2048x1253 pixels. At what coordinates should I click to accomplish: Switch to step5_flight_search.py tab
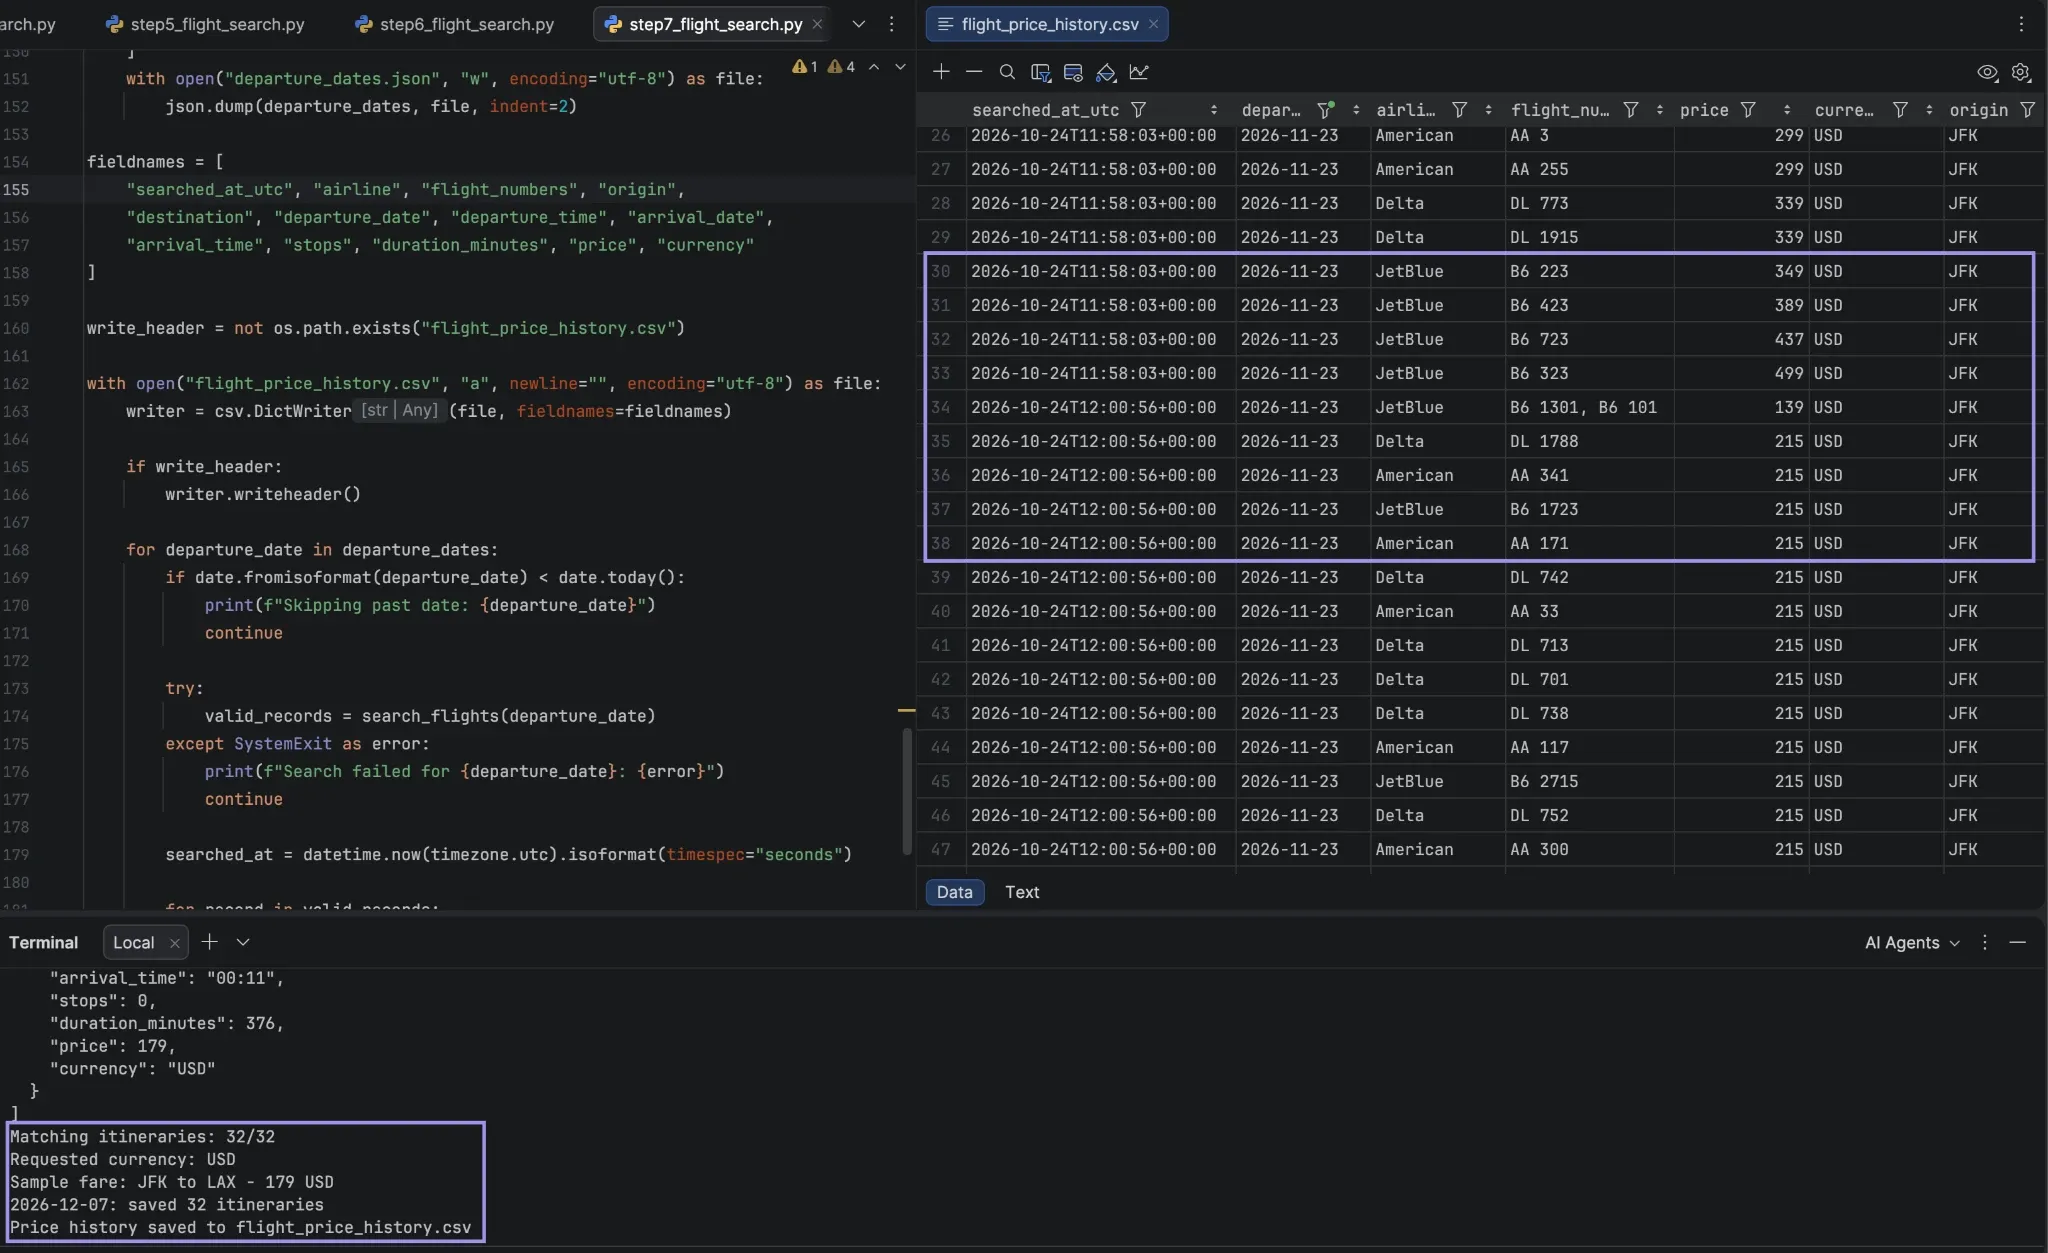[x=205, y=24]
